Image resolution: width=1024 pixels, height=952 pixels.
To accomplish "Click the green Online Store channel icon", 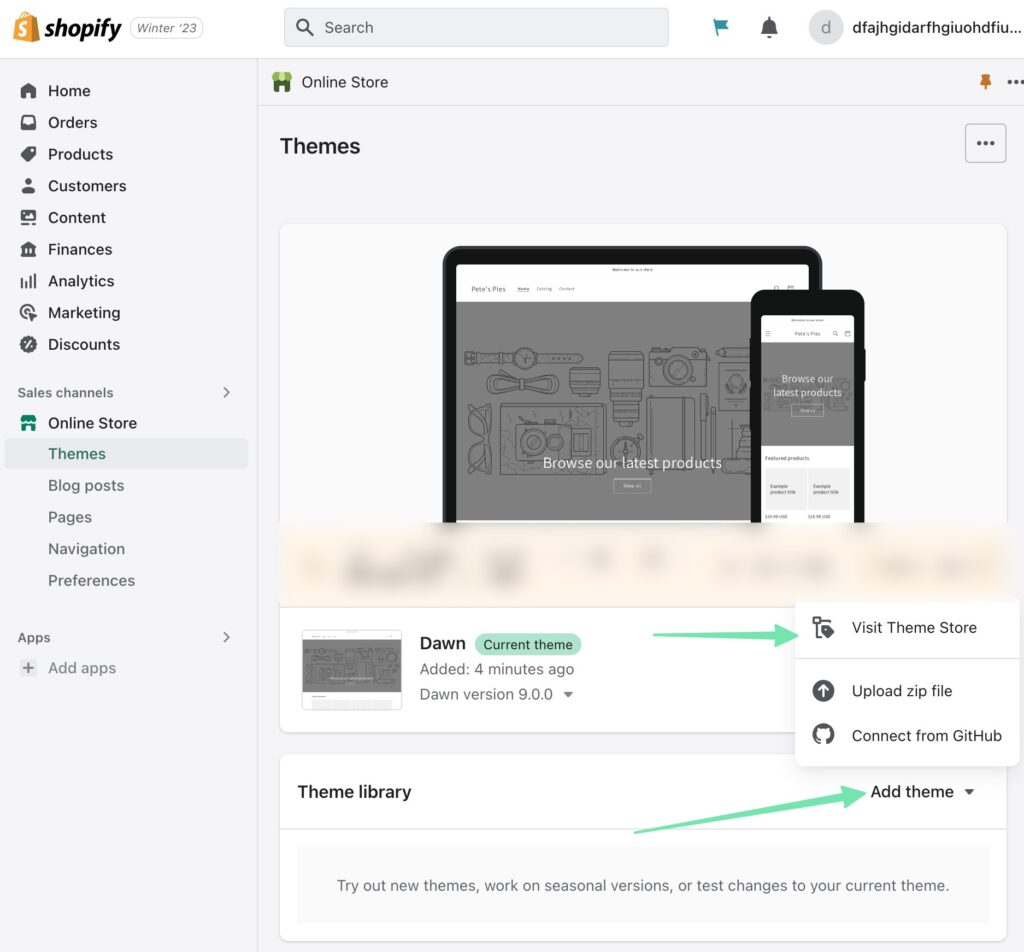I will pyautogui.click(x=28, y=423).
